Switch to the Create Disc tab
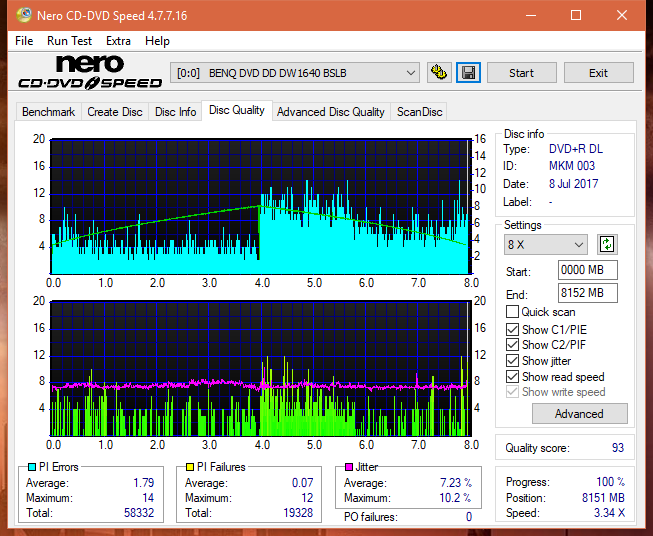The height and width of the screenshot is (536, 653). point(115,112)
